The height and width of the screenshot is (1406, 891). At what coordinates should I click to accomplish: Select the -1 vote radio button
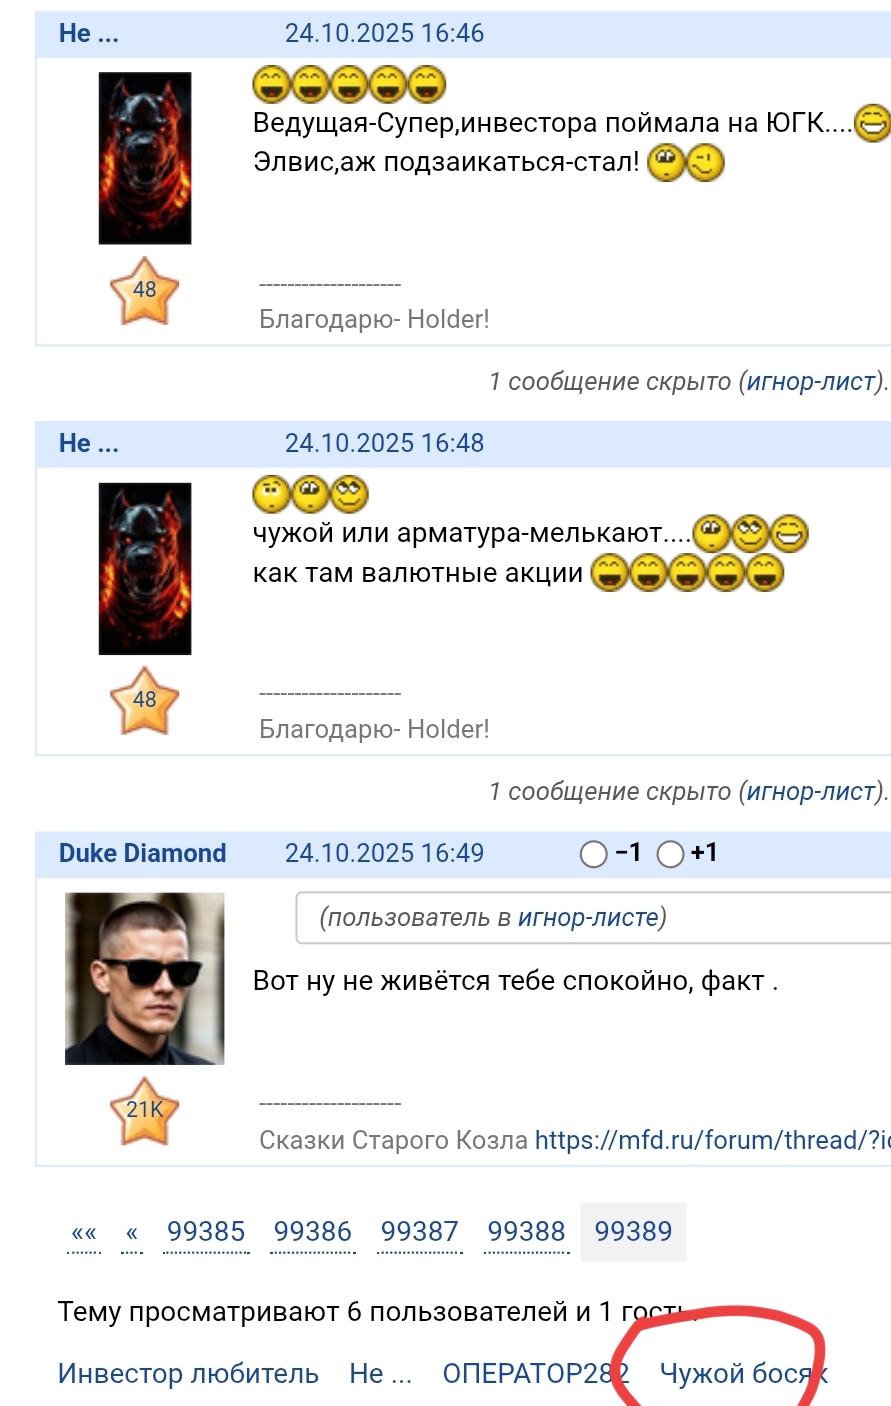(x=594, y=854)
